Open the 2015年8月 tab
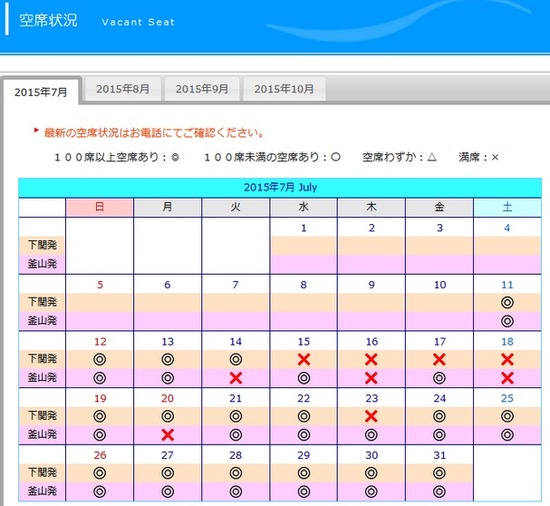The height and width of the screenshot is (506, 550). click(123, 89)
